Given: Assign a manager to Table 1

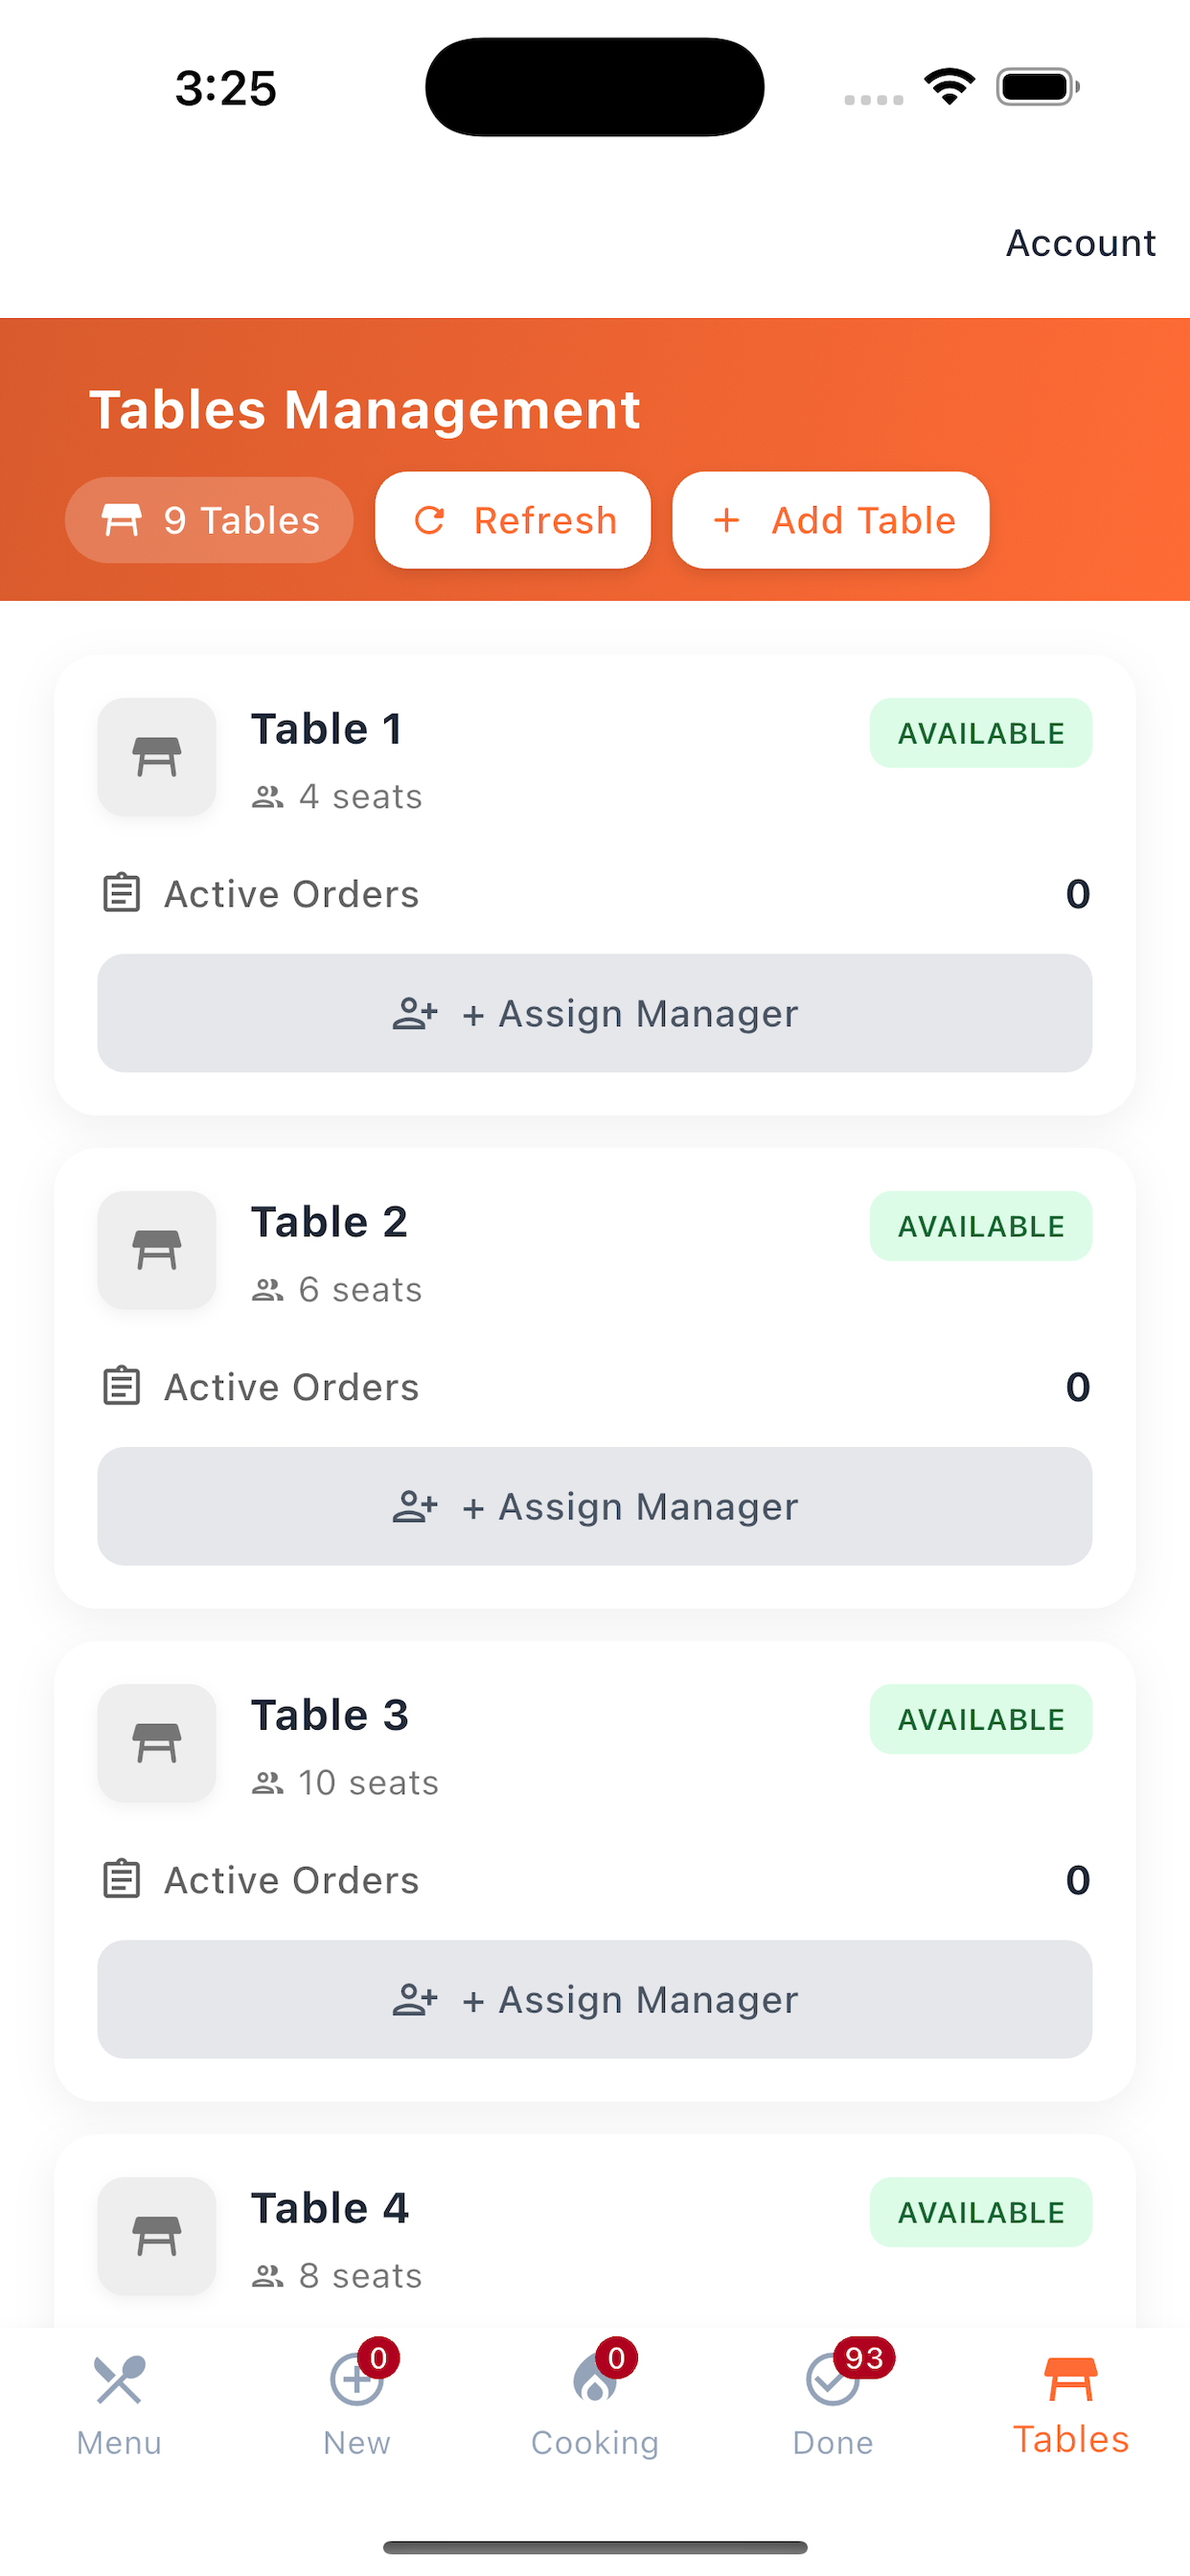Looking at the screenshot, I should 595,1013.
